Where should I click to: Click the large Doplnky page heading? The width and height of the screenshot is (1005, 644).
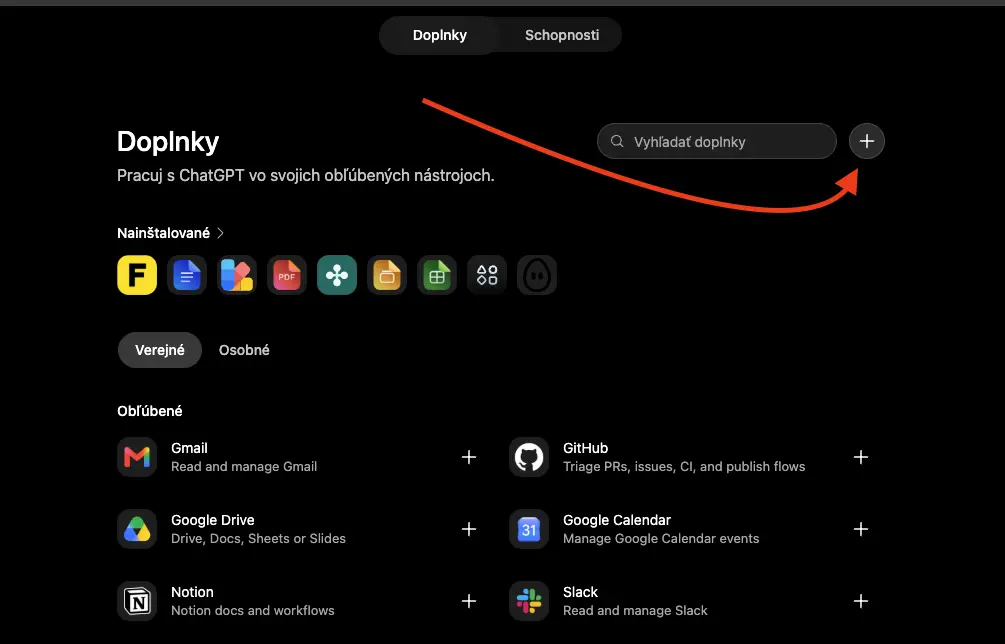168,142
